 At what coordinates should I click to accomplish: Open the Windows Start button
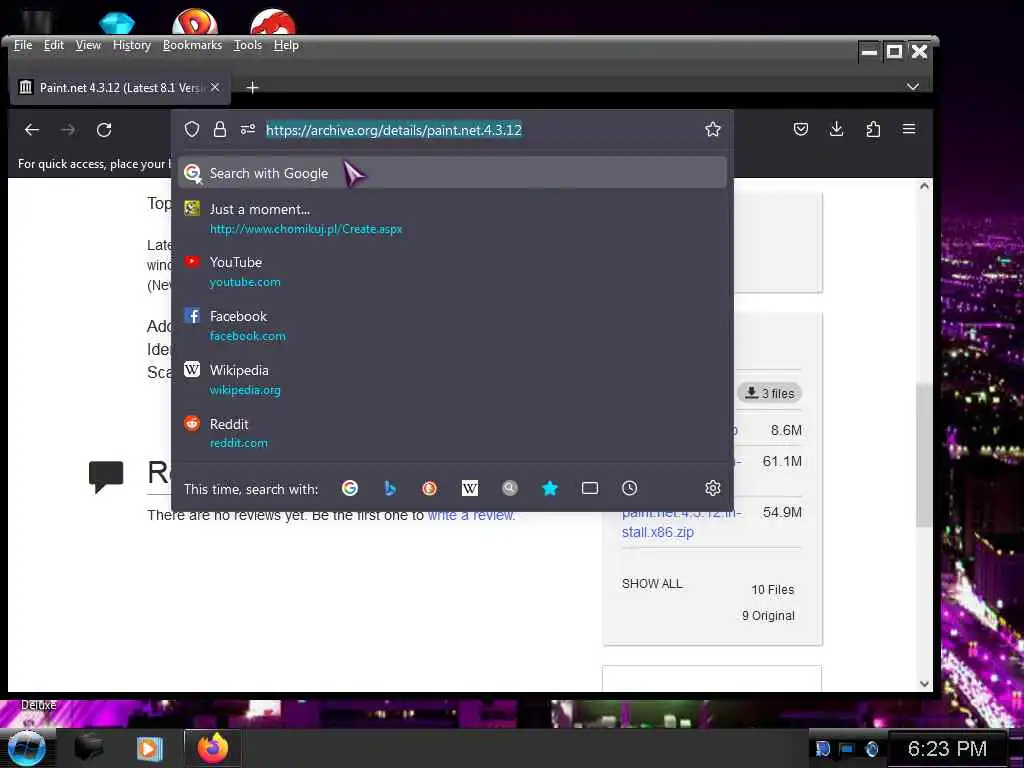26,749
